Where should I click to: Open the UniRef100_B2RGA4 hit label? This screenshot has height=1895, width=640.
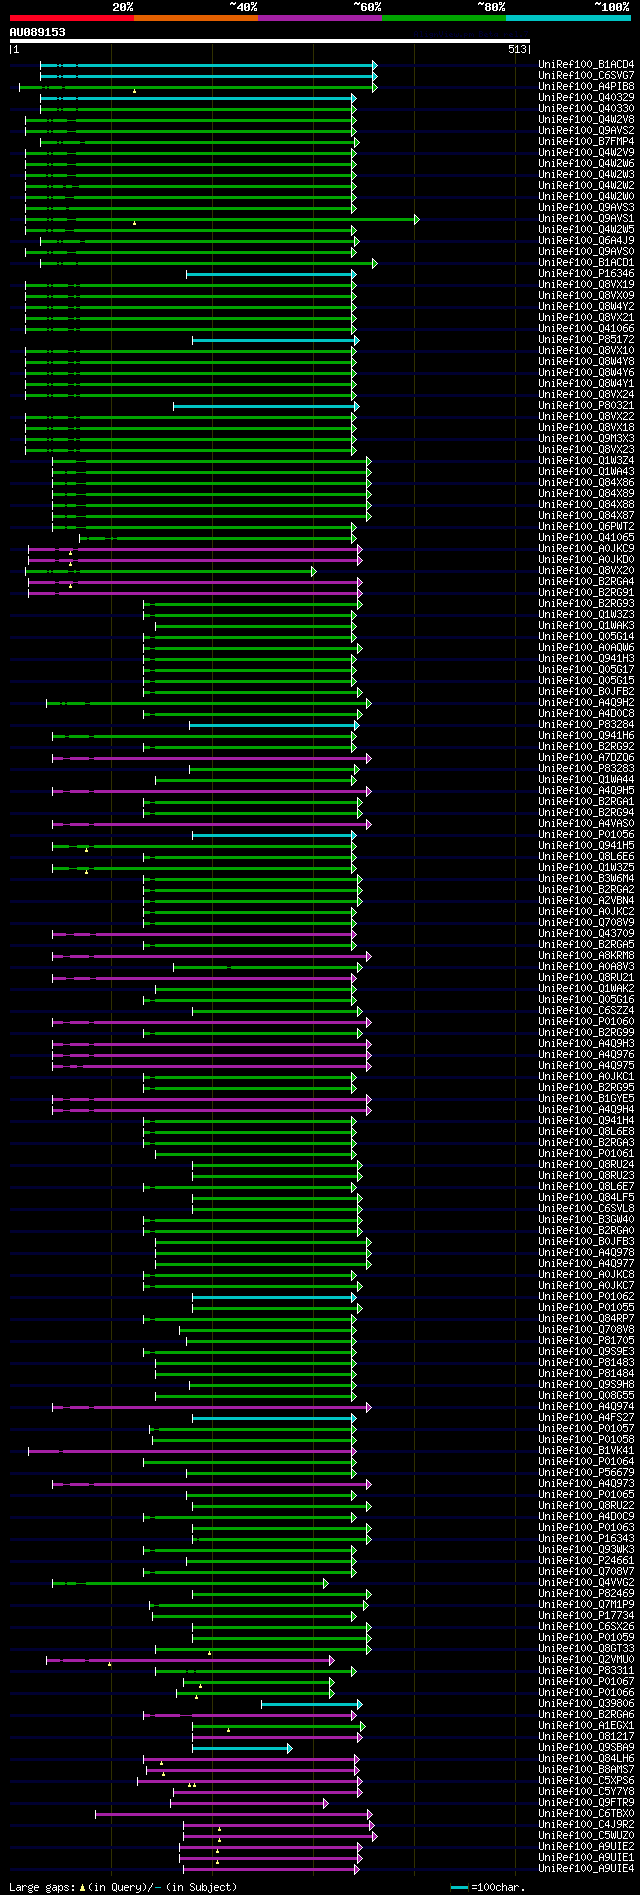[586, 582]
